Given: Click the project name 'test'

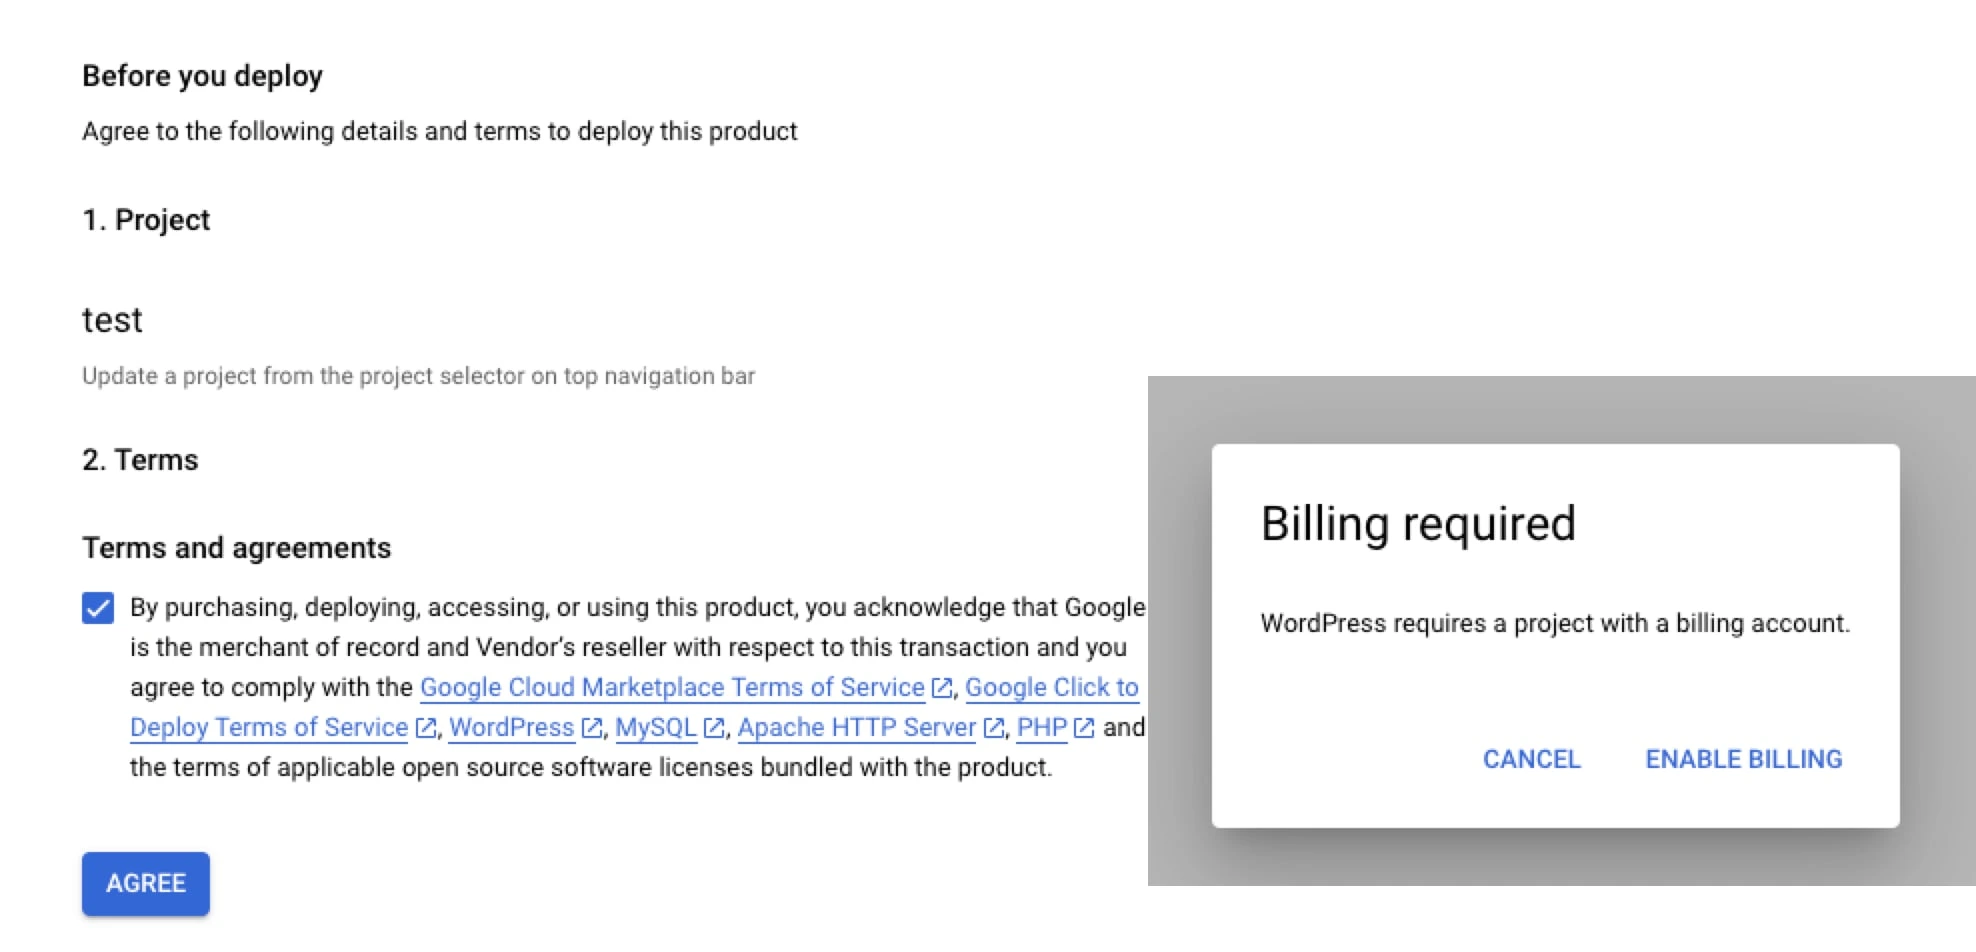Looking at the screenshot, I should click(112, 320).
